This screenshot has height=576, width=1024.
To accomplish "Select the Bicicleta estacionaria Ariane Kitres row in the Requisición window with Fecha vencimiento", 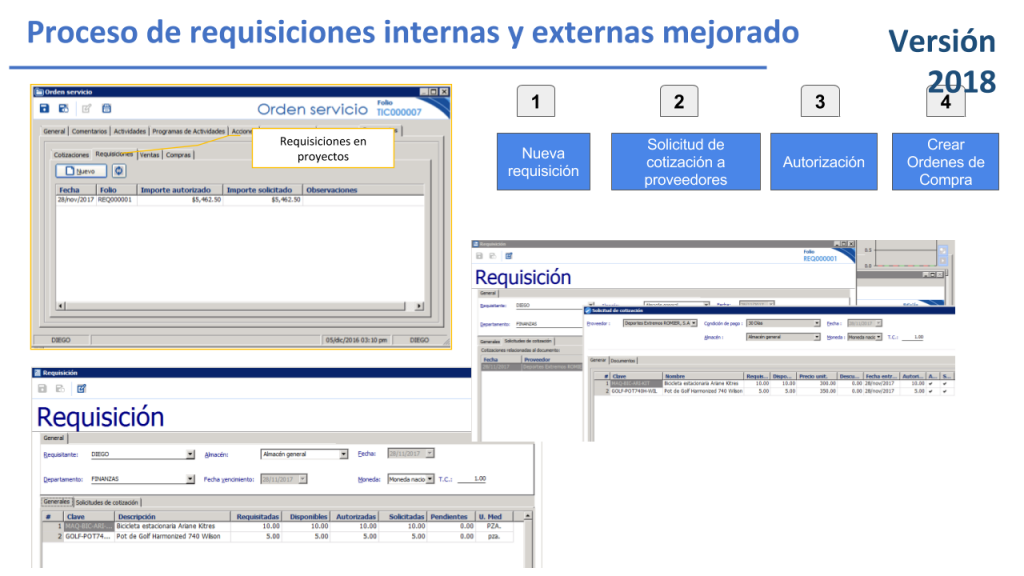I will pyautogui.click(x=278, y=526).
